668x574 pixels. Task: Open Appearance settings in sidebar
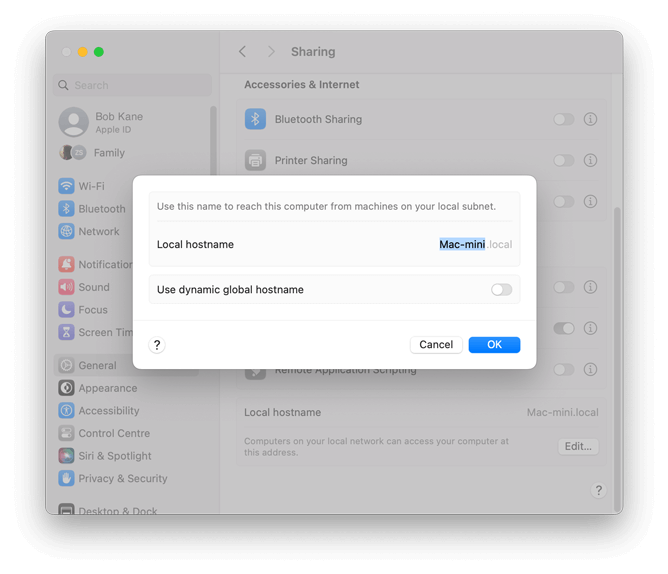click(x=98, y=388)
